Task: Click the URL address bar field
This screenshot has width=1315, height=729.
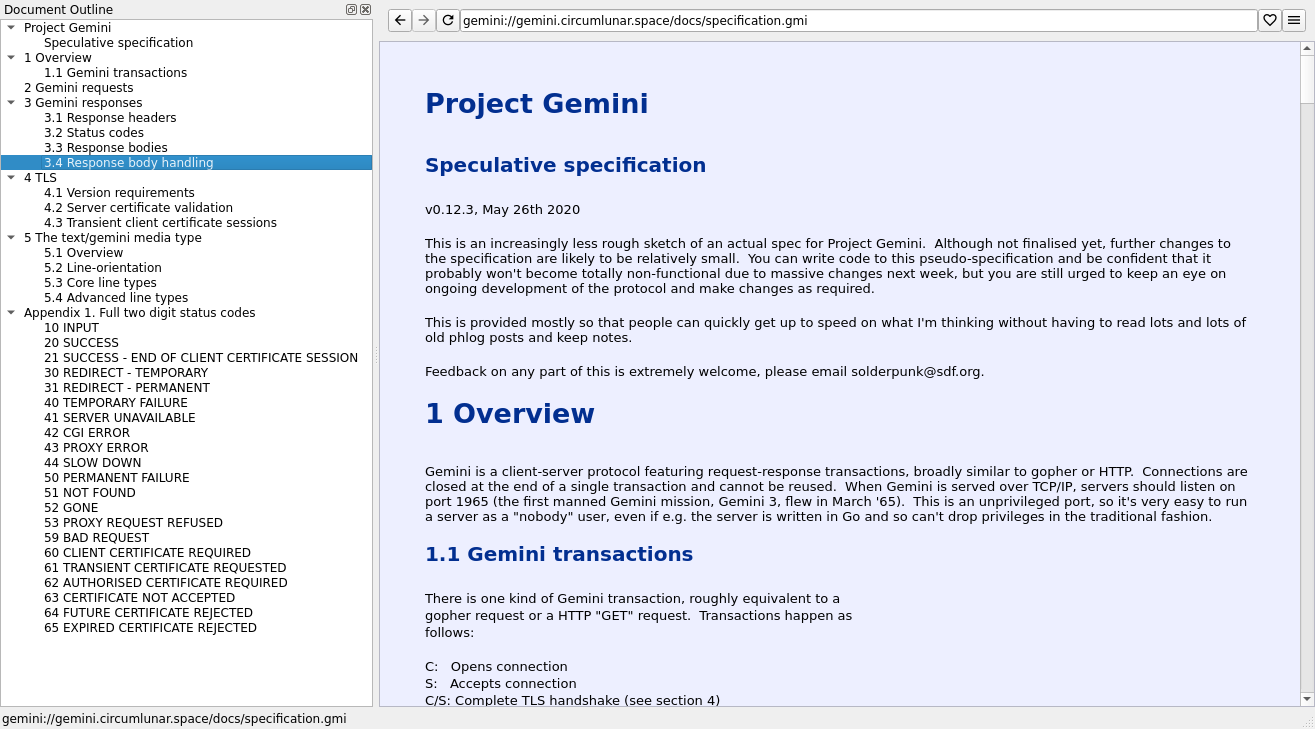Action: coord(858,20)
